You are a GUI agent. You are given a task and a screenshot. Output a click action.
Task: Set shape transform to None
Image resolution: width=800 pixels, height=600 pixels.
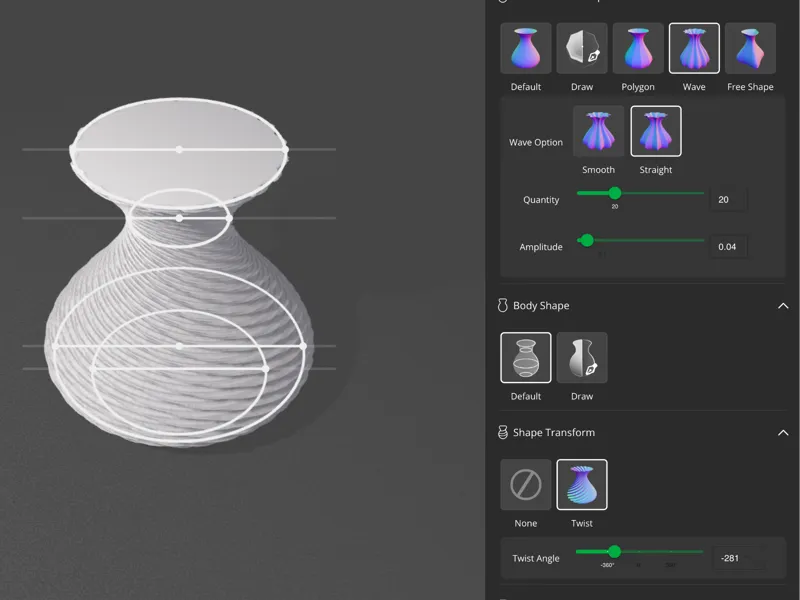(x=526, y=484)
